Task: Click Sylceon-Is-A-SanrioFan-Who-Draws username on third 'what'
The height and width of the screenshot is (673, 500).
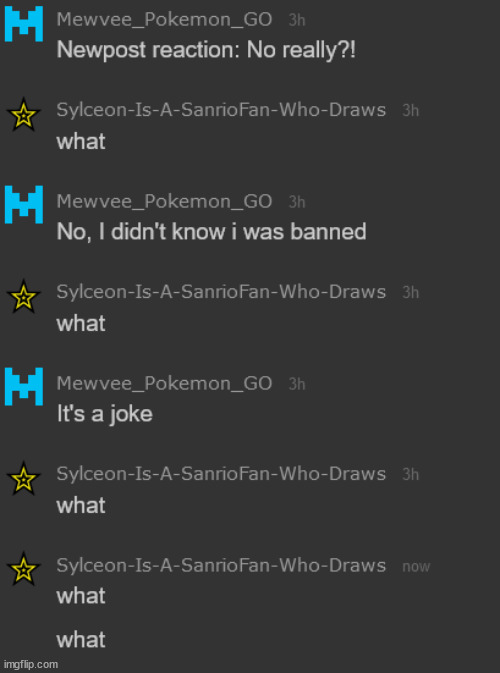Action: pos(221,474)
